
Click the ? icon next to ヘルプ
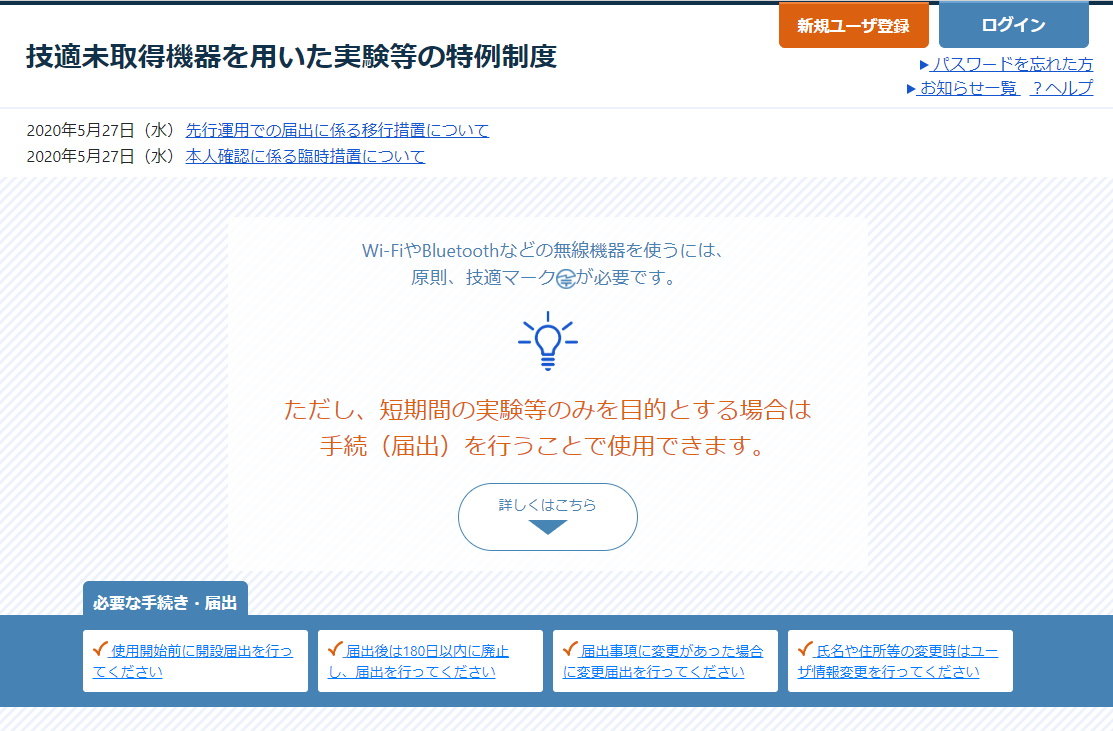tap(1037, 88)
